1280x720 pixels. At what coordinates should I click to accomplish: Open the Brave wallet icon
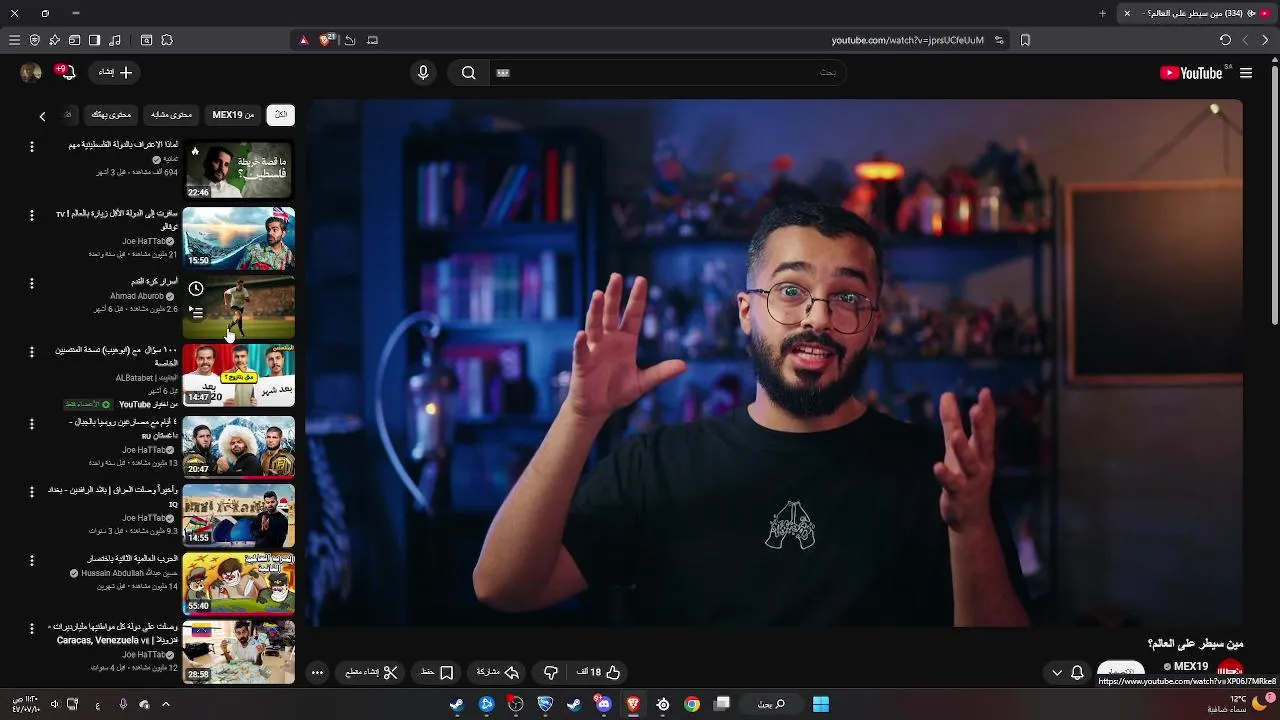(x=74, y=40)
